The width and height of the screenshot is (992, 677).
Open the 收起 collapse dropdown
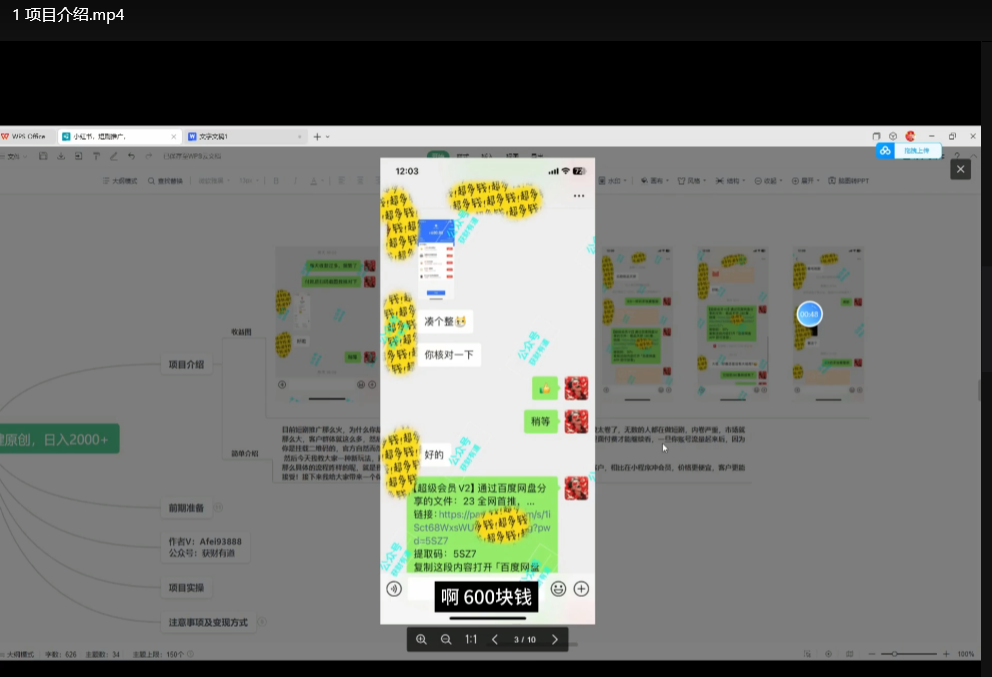click(768, 181)
